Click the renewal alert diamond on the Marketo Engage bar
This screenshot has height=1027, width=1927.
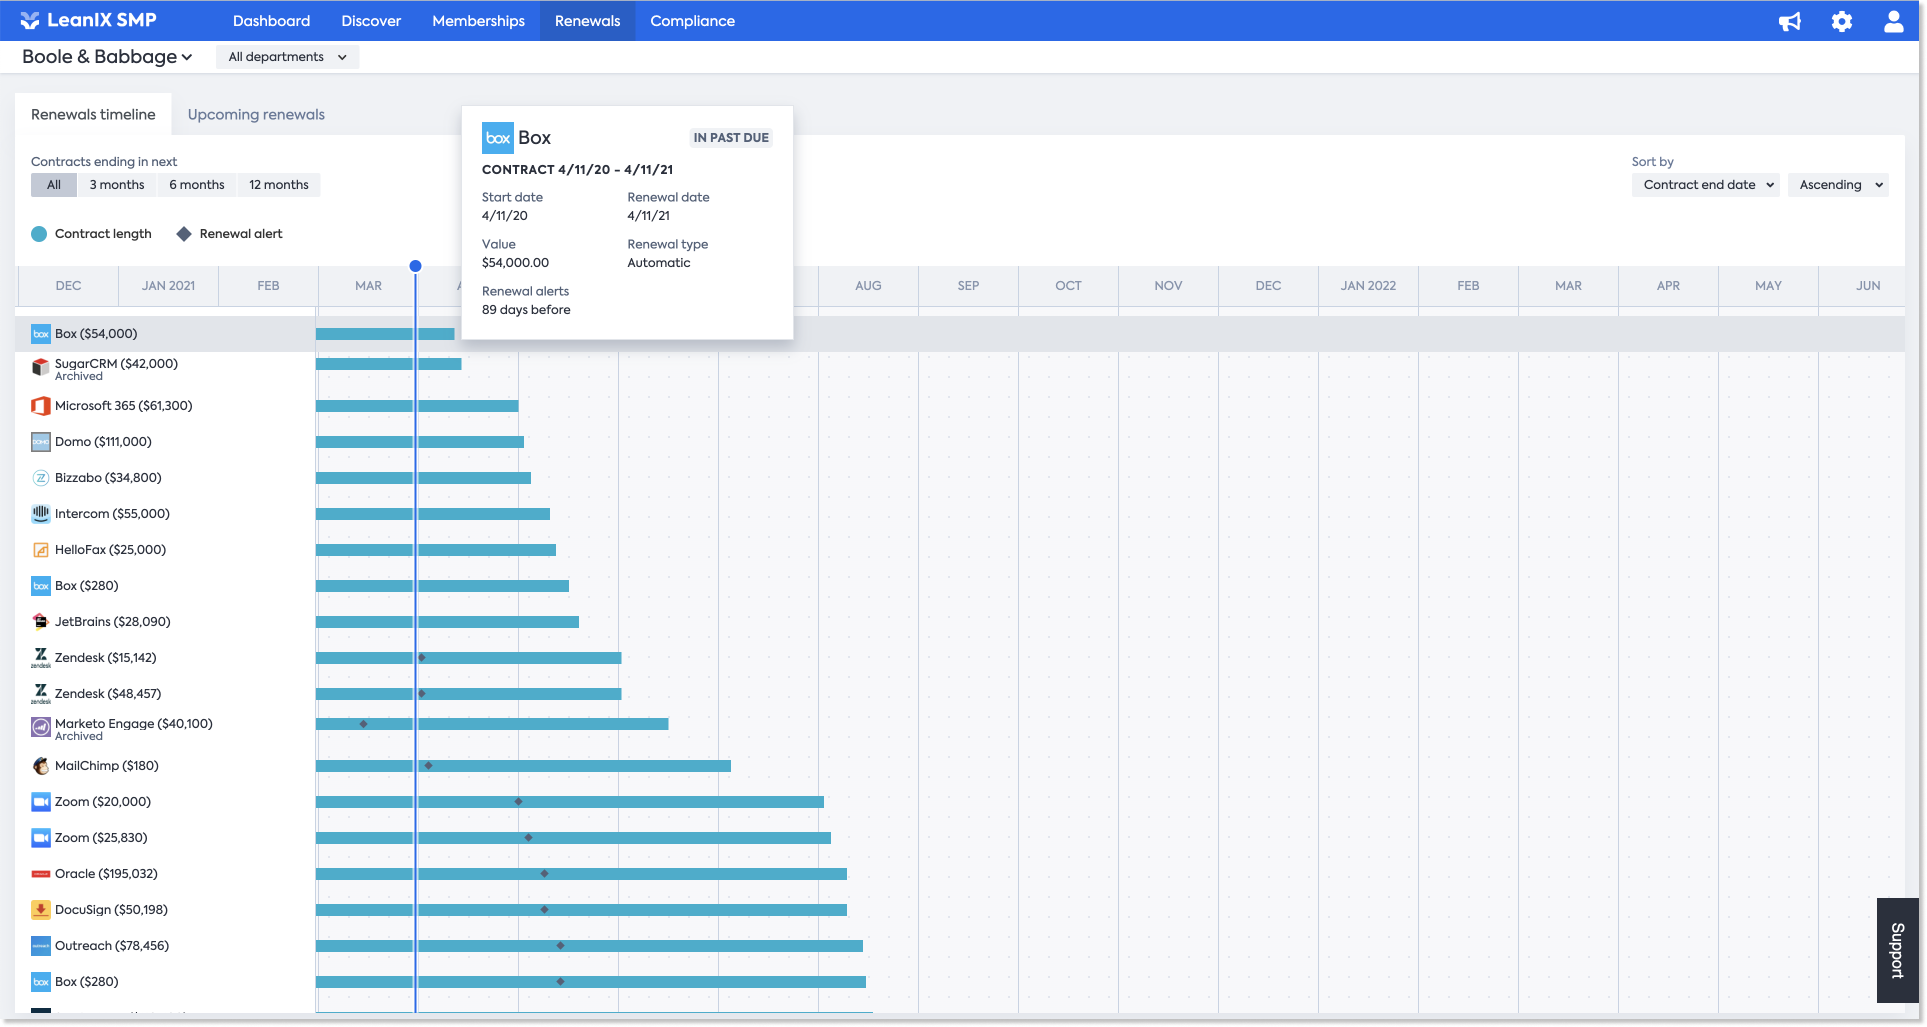(364, 724)
